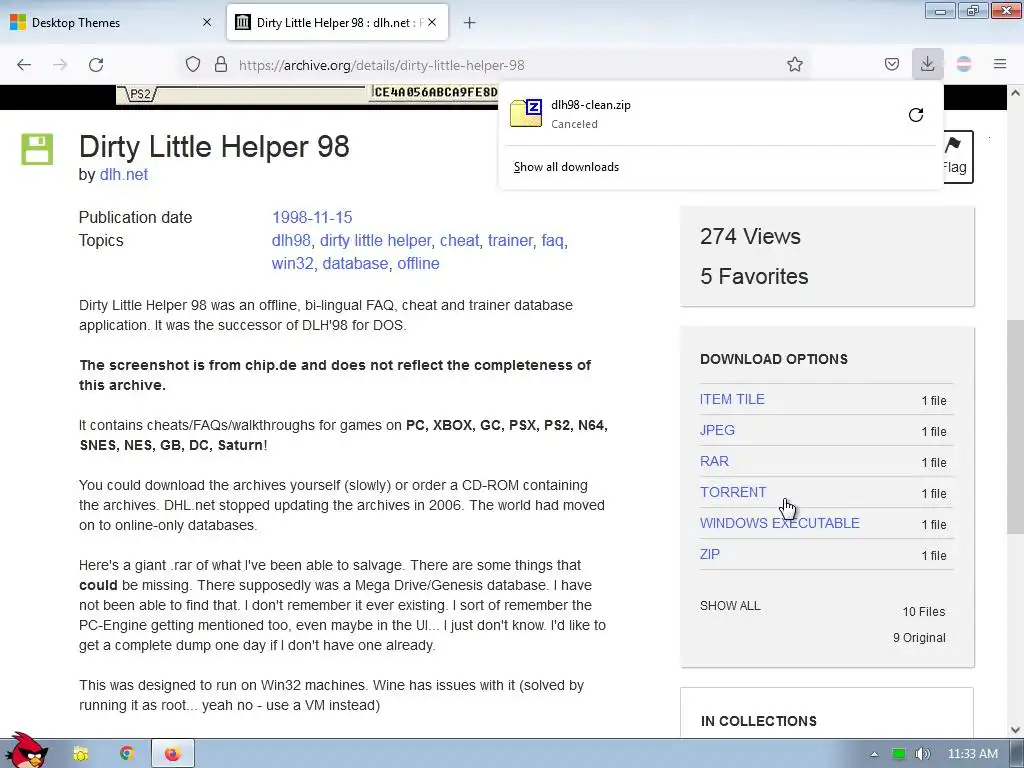Download the WINDOWS EXECUTABLE option

(x=780, y=523)
